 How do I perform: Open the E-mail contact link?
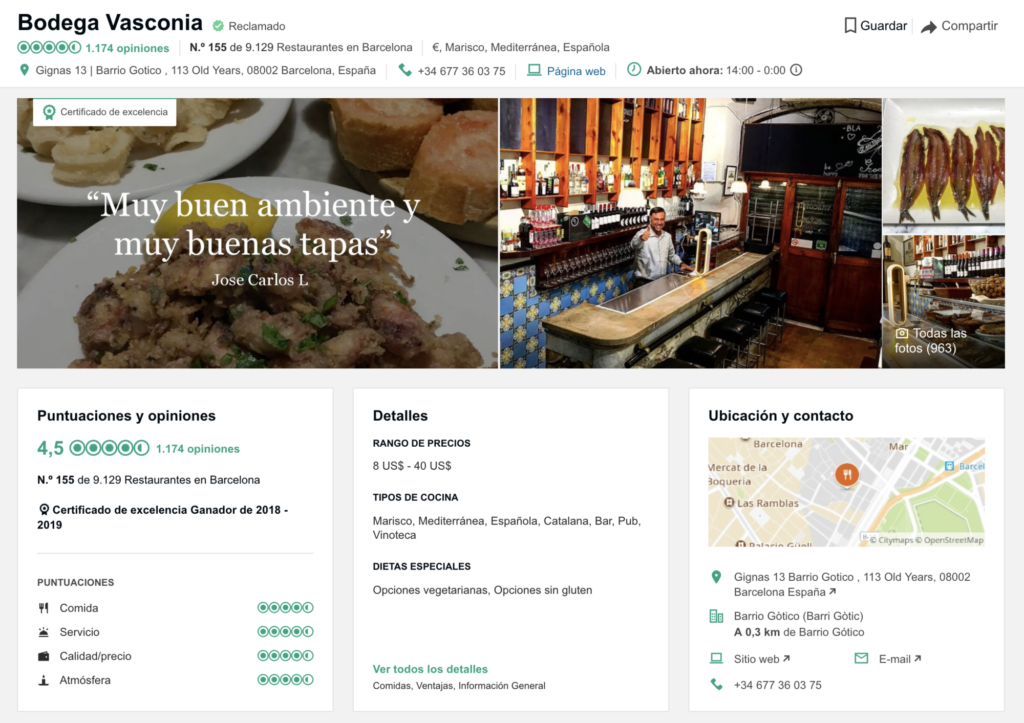tap(900, 659)
